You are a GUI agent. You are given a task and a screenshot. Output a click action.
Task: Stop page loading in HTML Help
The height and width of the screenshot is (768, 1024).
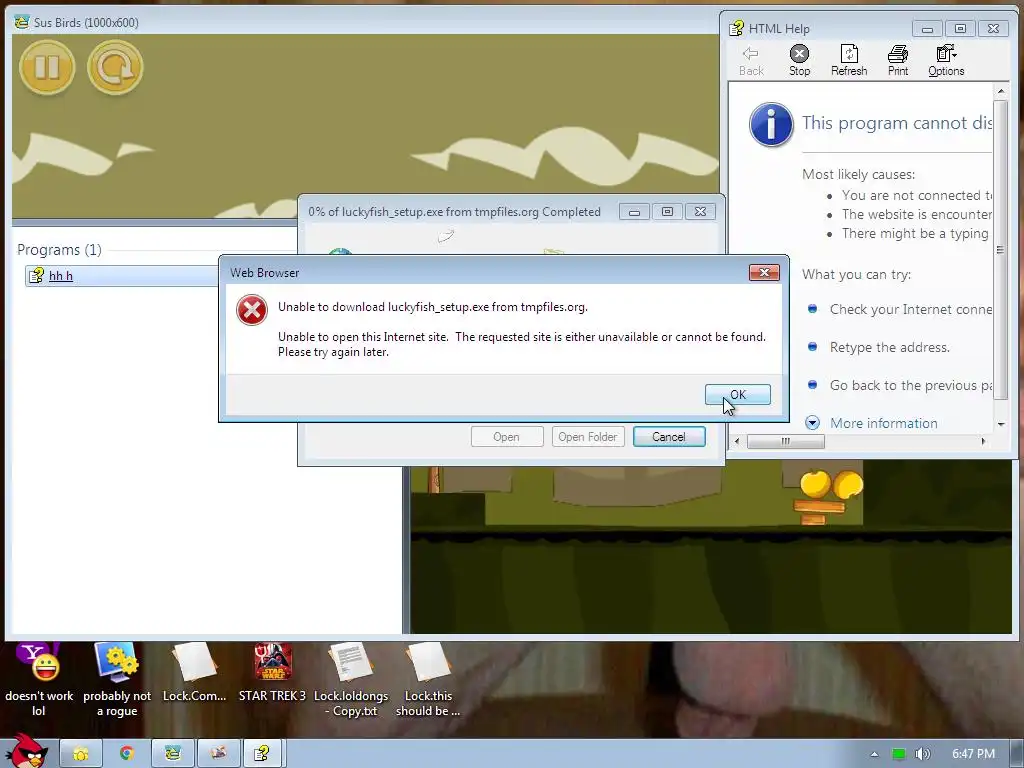tap(799, 61)
